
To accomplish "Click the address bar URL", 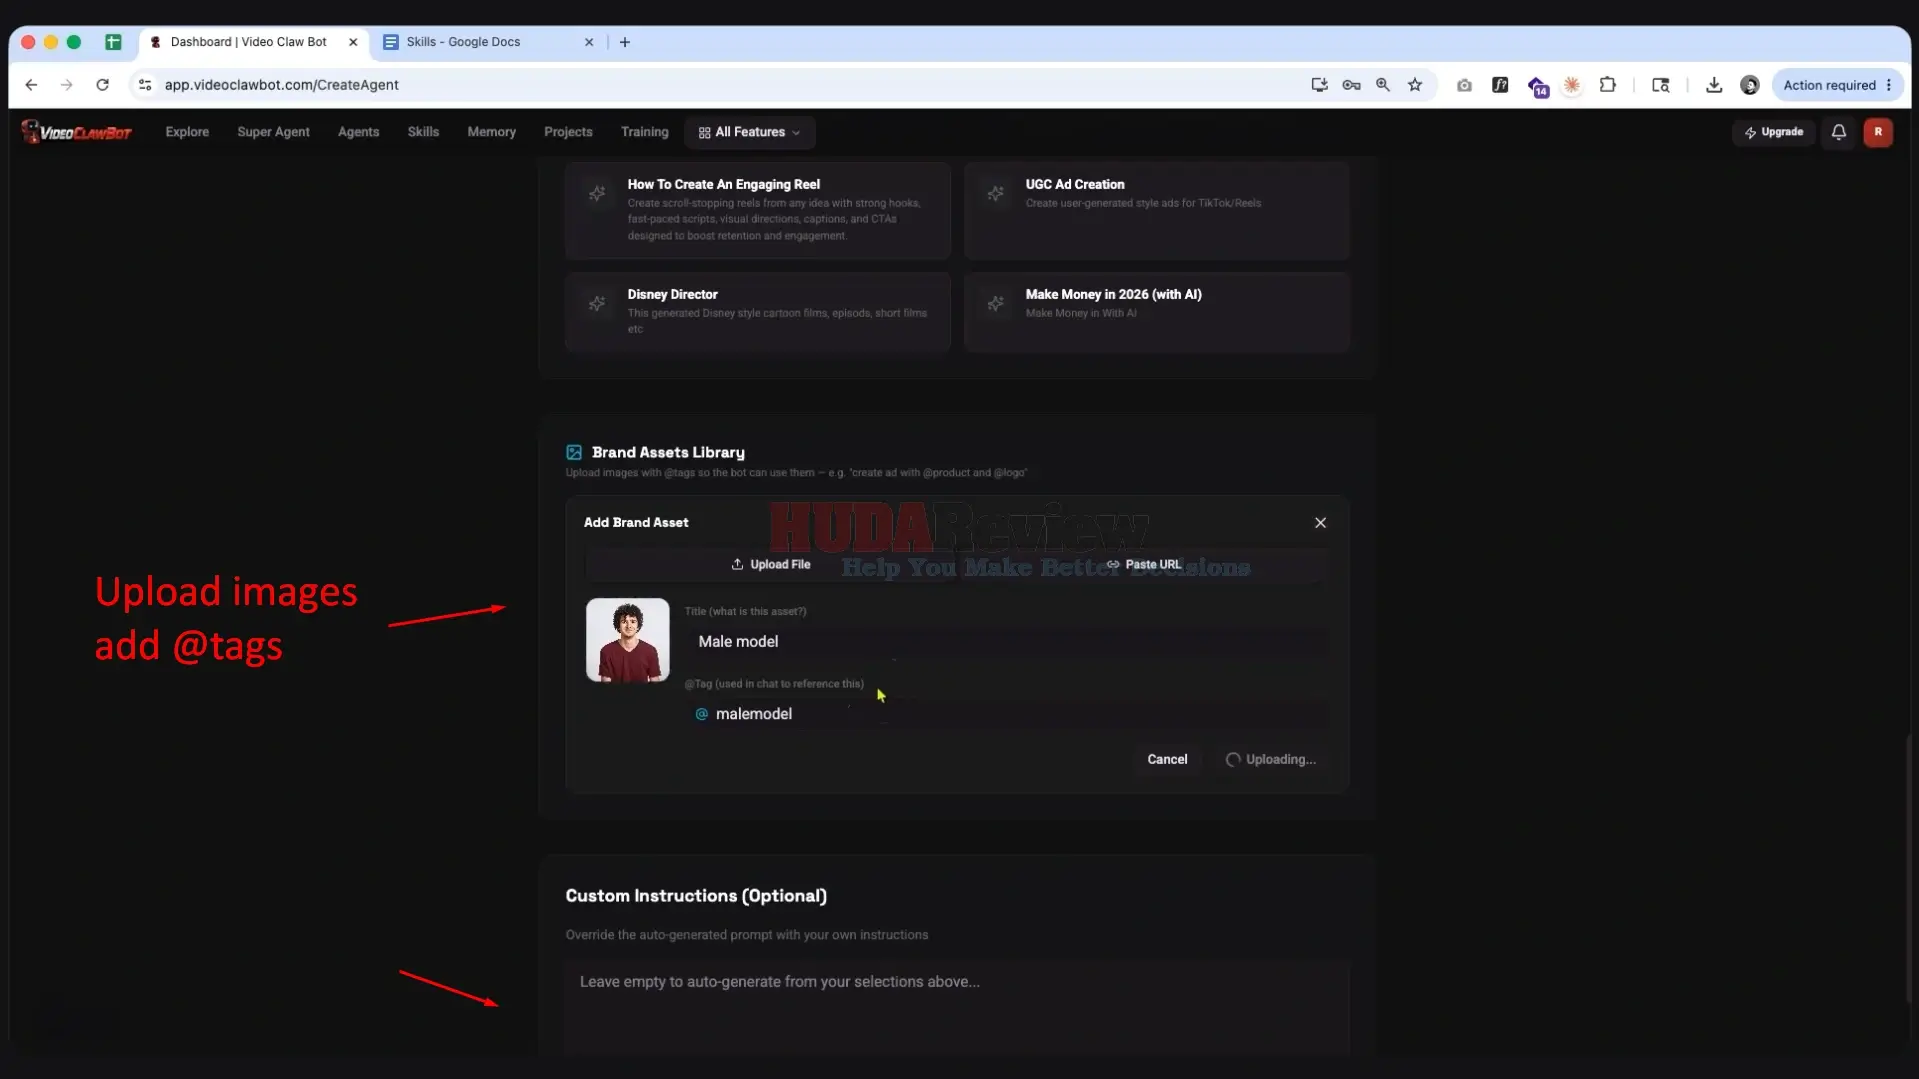I will pos(282,85).
